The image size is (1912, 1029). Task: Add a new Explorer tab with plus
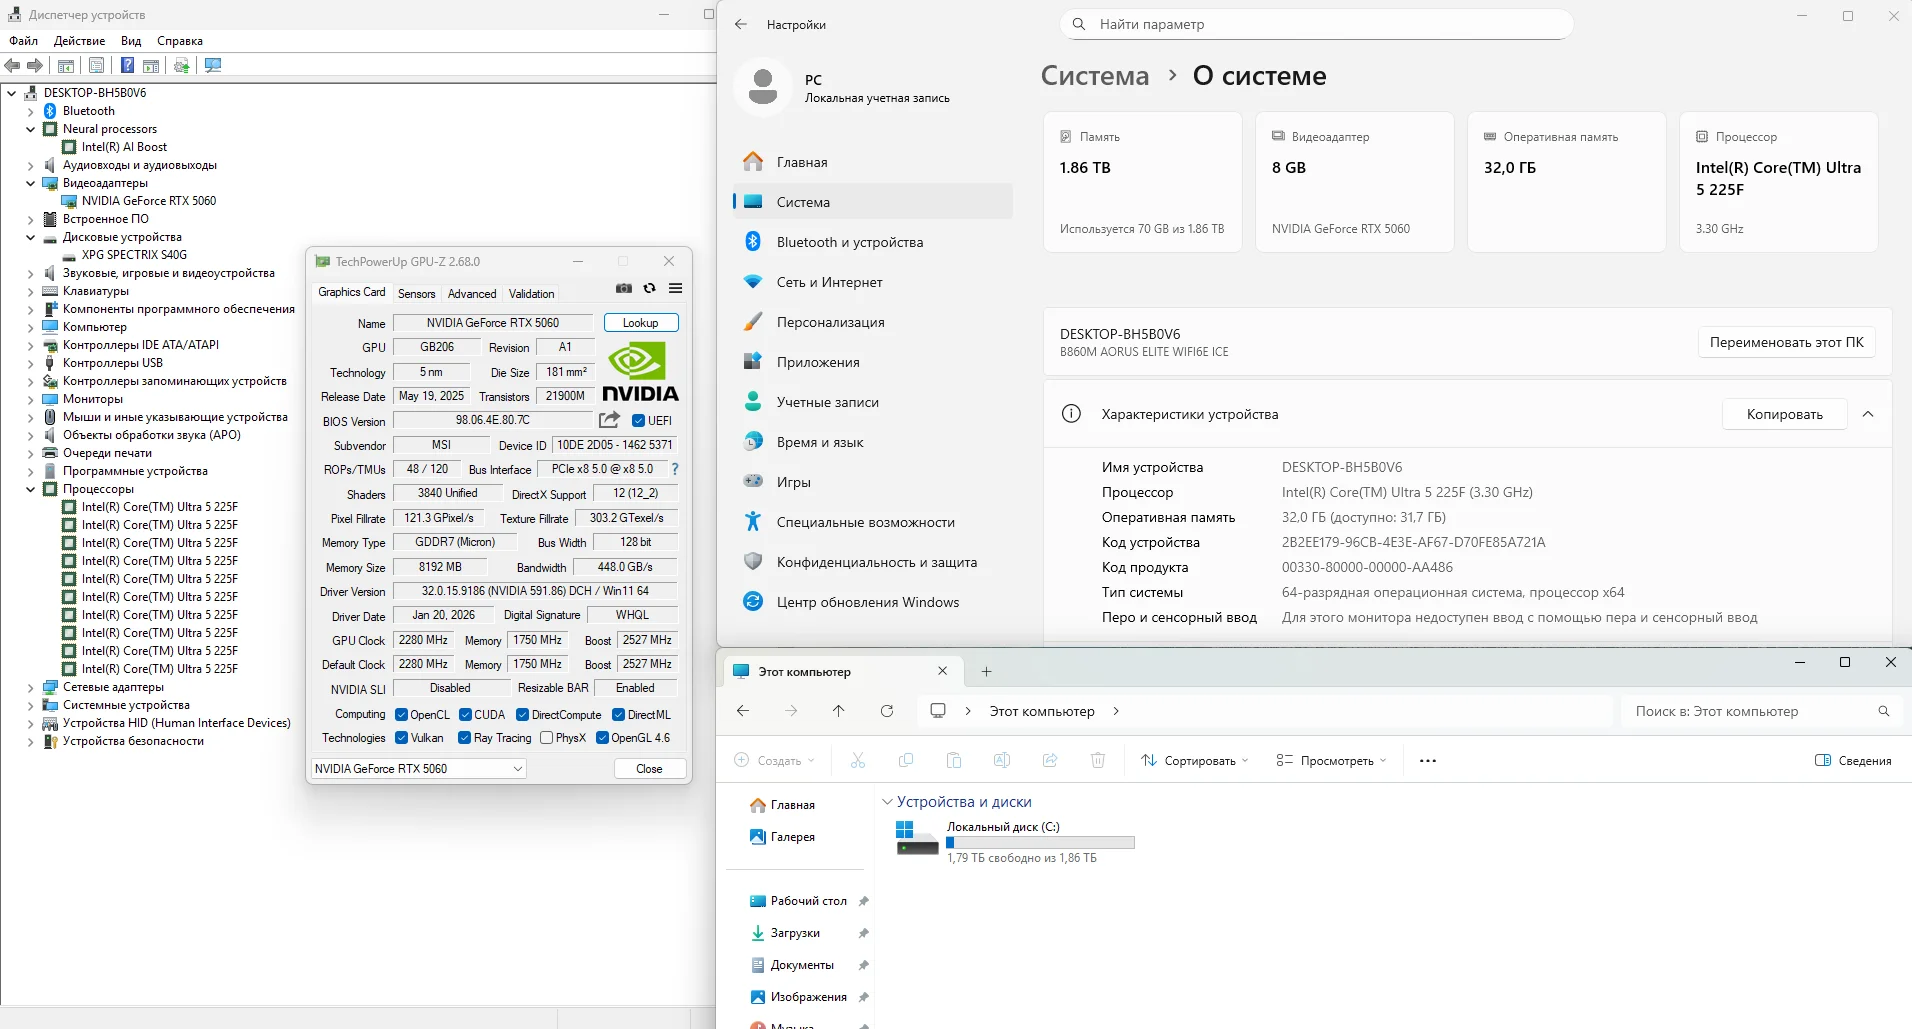[x=987, y=672]
